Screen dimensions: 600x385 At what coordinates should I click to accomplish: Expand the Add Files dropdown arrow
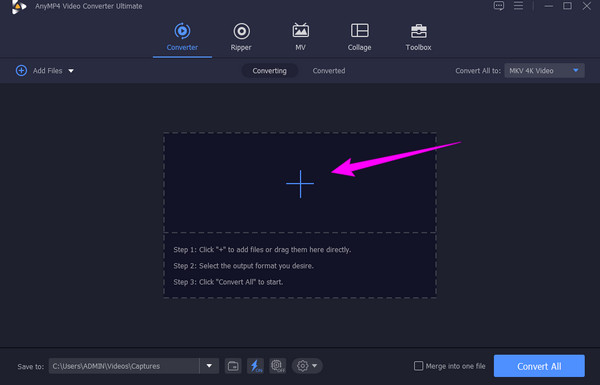71,71
